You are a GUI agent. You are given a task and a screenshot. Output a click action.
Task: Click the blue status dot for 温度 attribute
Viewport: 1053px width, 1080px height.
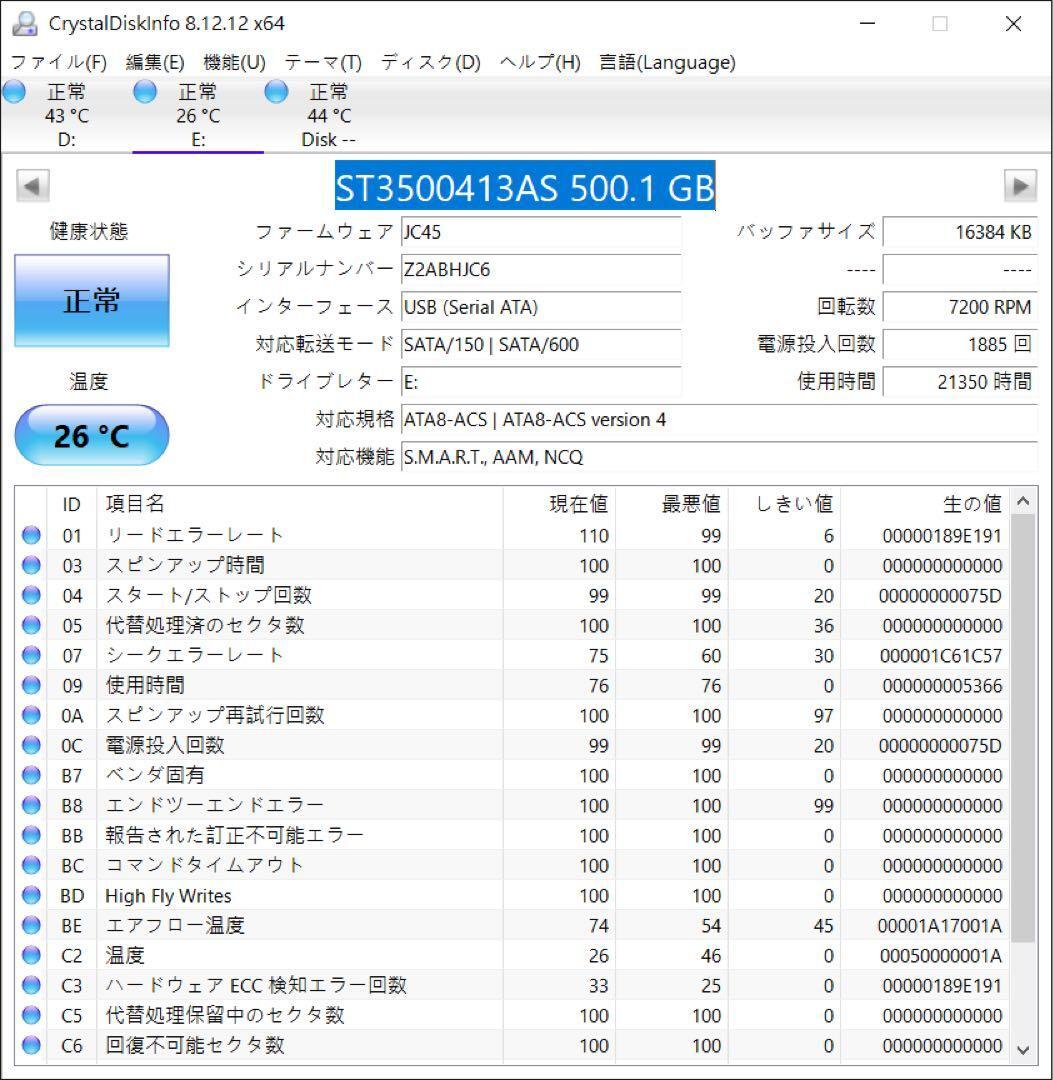pyautogui.click(x=31, y=955)
